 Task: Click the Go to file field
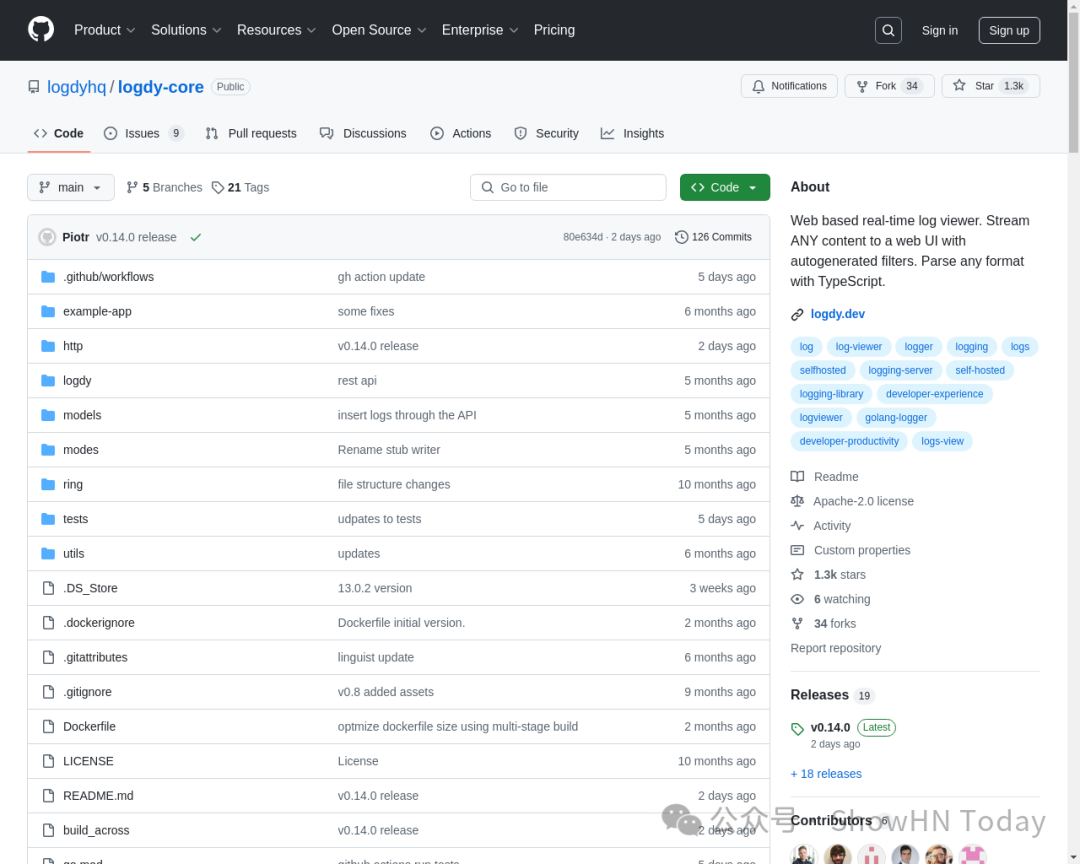(x=568, y=187)
